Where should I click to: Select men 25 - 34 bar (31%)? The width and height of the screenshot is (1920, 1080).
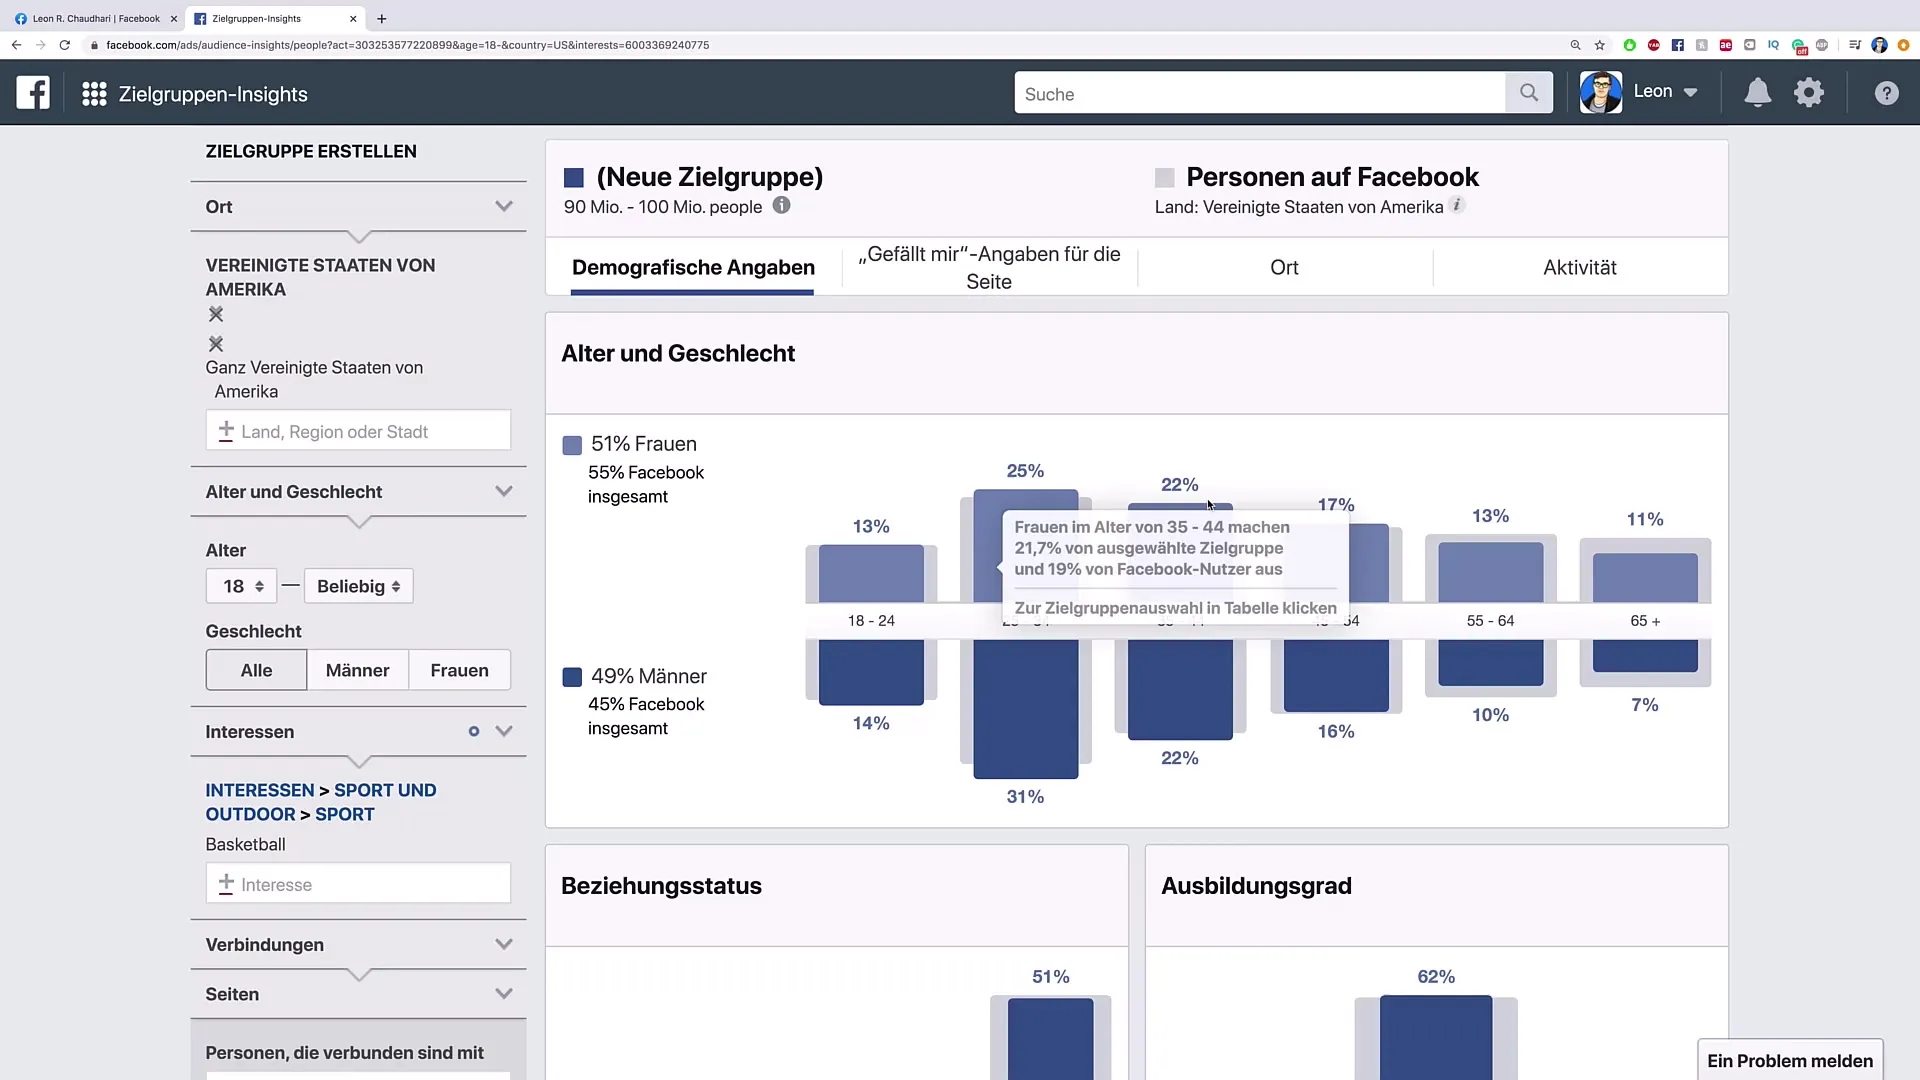[1026, 709]
